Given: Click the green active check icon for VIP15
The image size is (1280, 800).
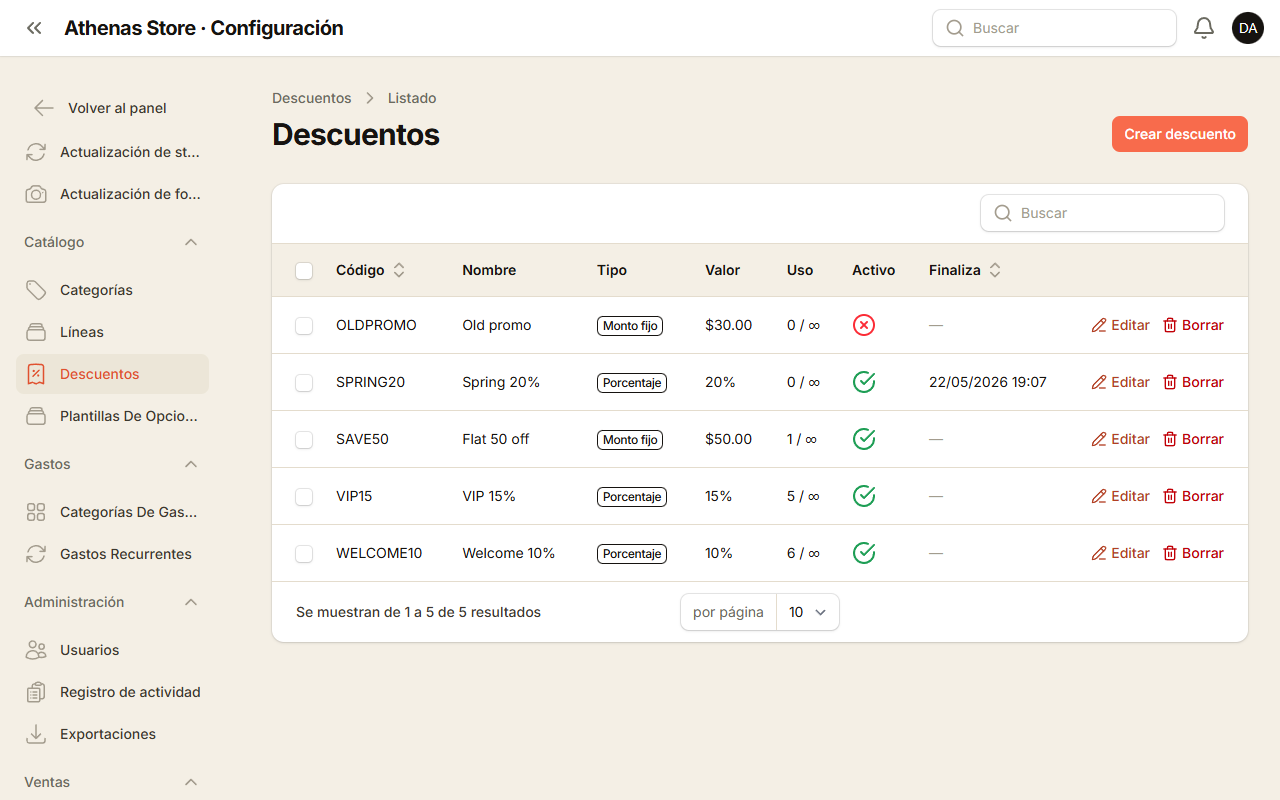Looking at the screenshot, I should (x=864, y=496).
